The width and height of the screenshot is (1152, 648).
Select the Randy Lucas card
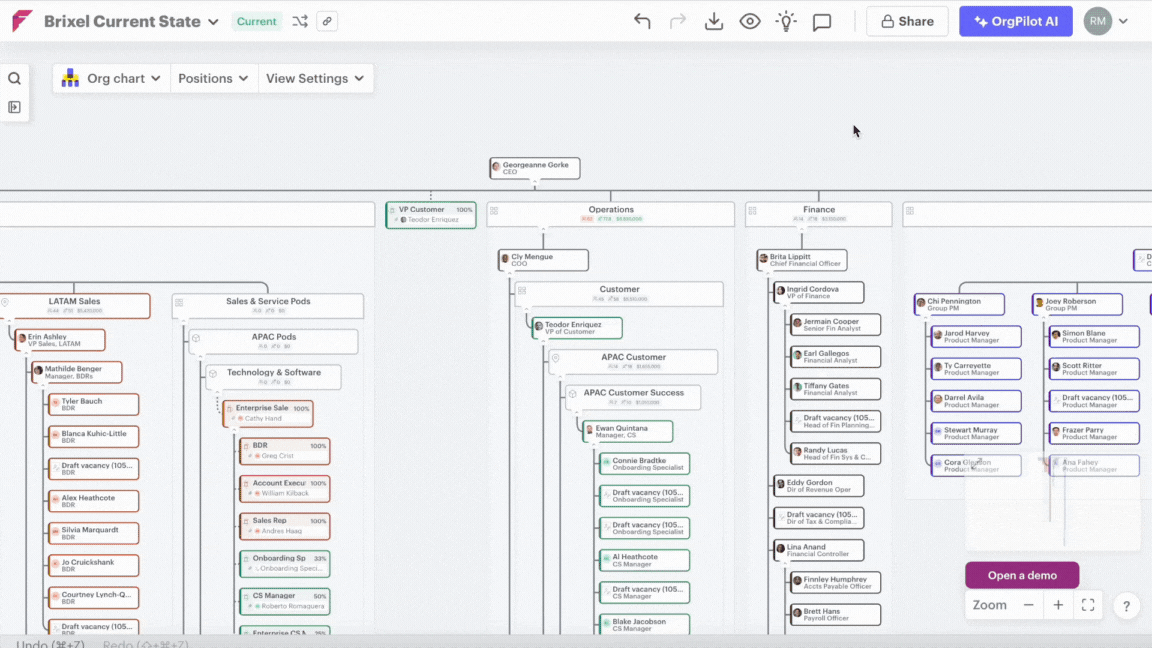[836, 453]
